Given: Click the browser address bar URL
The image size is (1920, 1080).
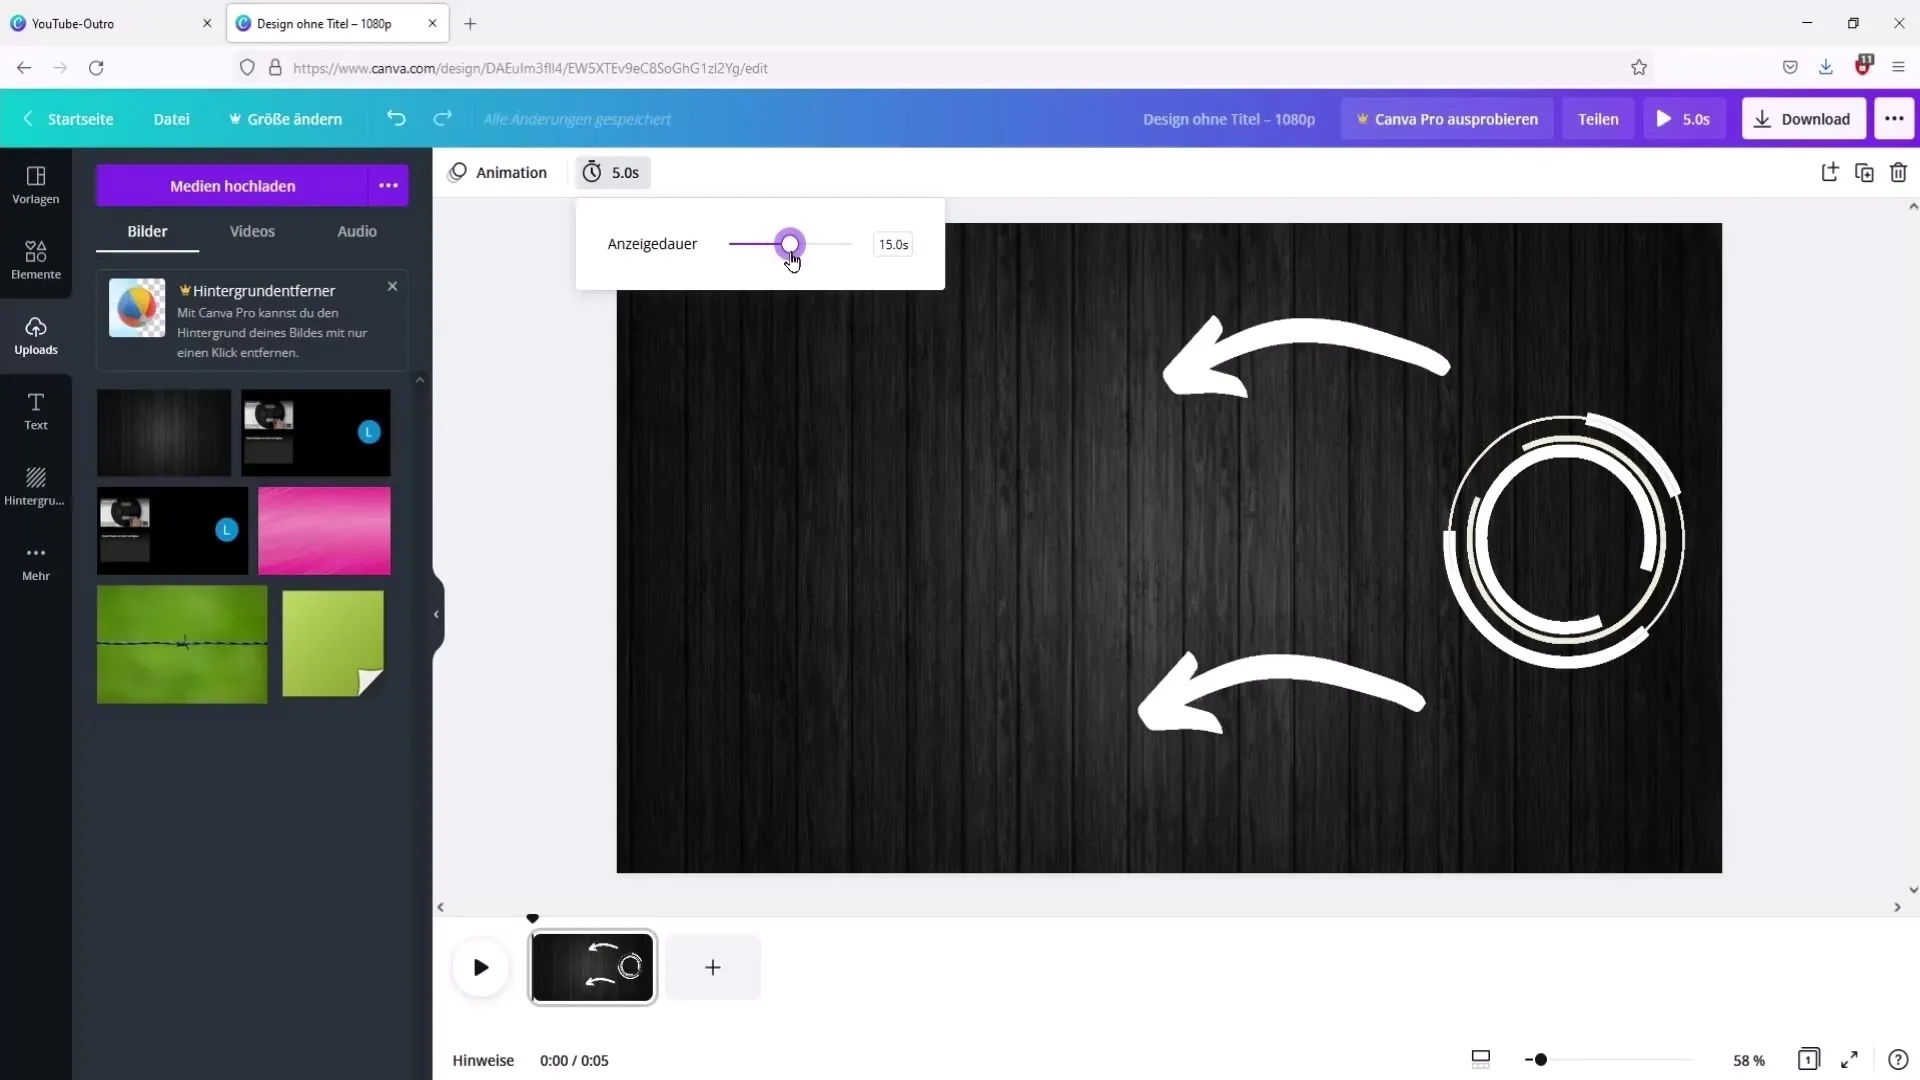Looking at the screenshot, I should [530, 68].
